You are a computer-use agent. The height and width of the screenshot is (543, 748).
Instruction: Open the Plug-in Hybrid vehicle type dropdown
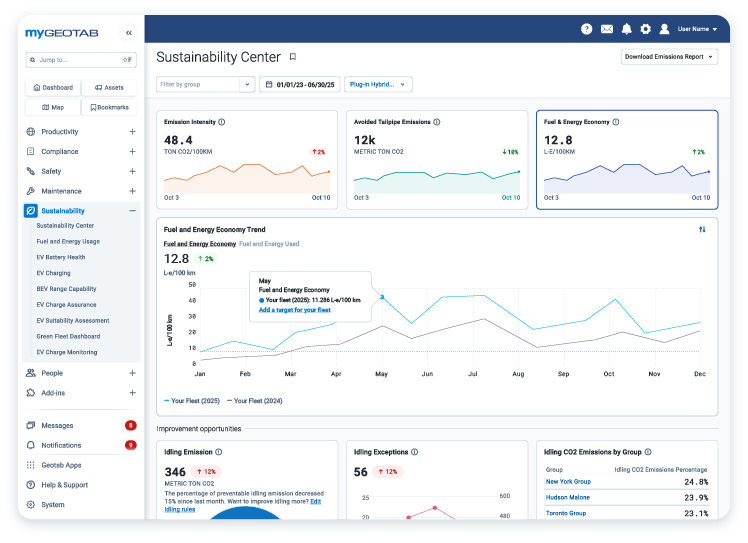pos(378,84)
